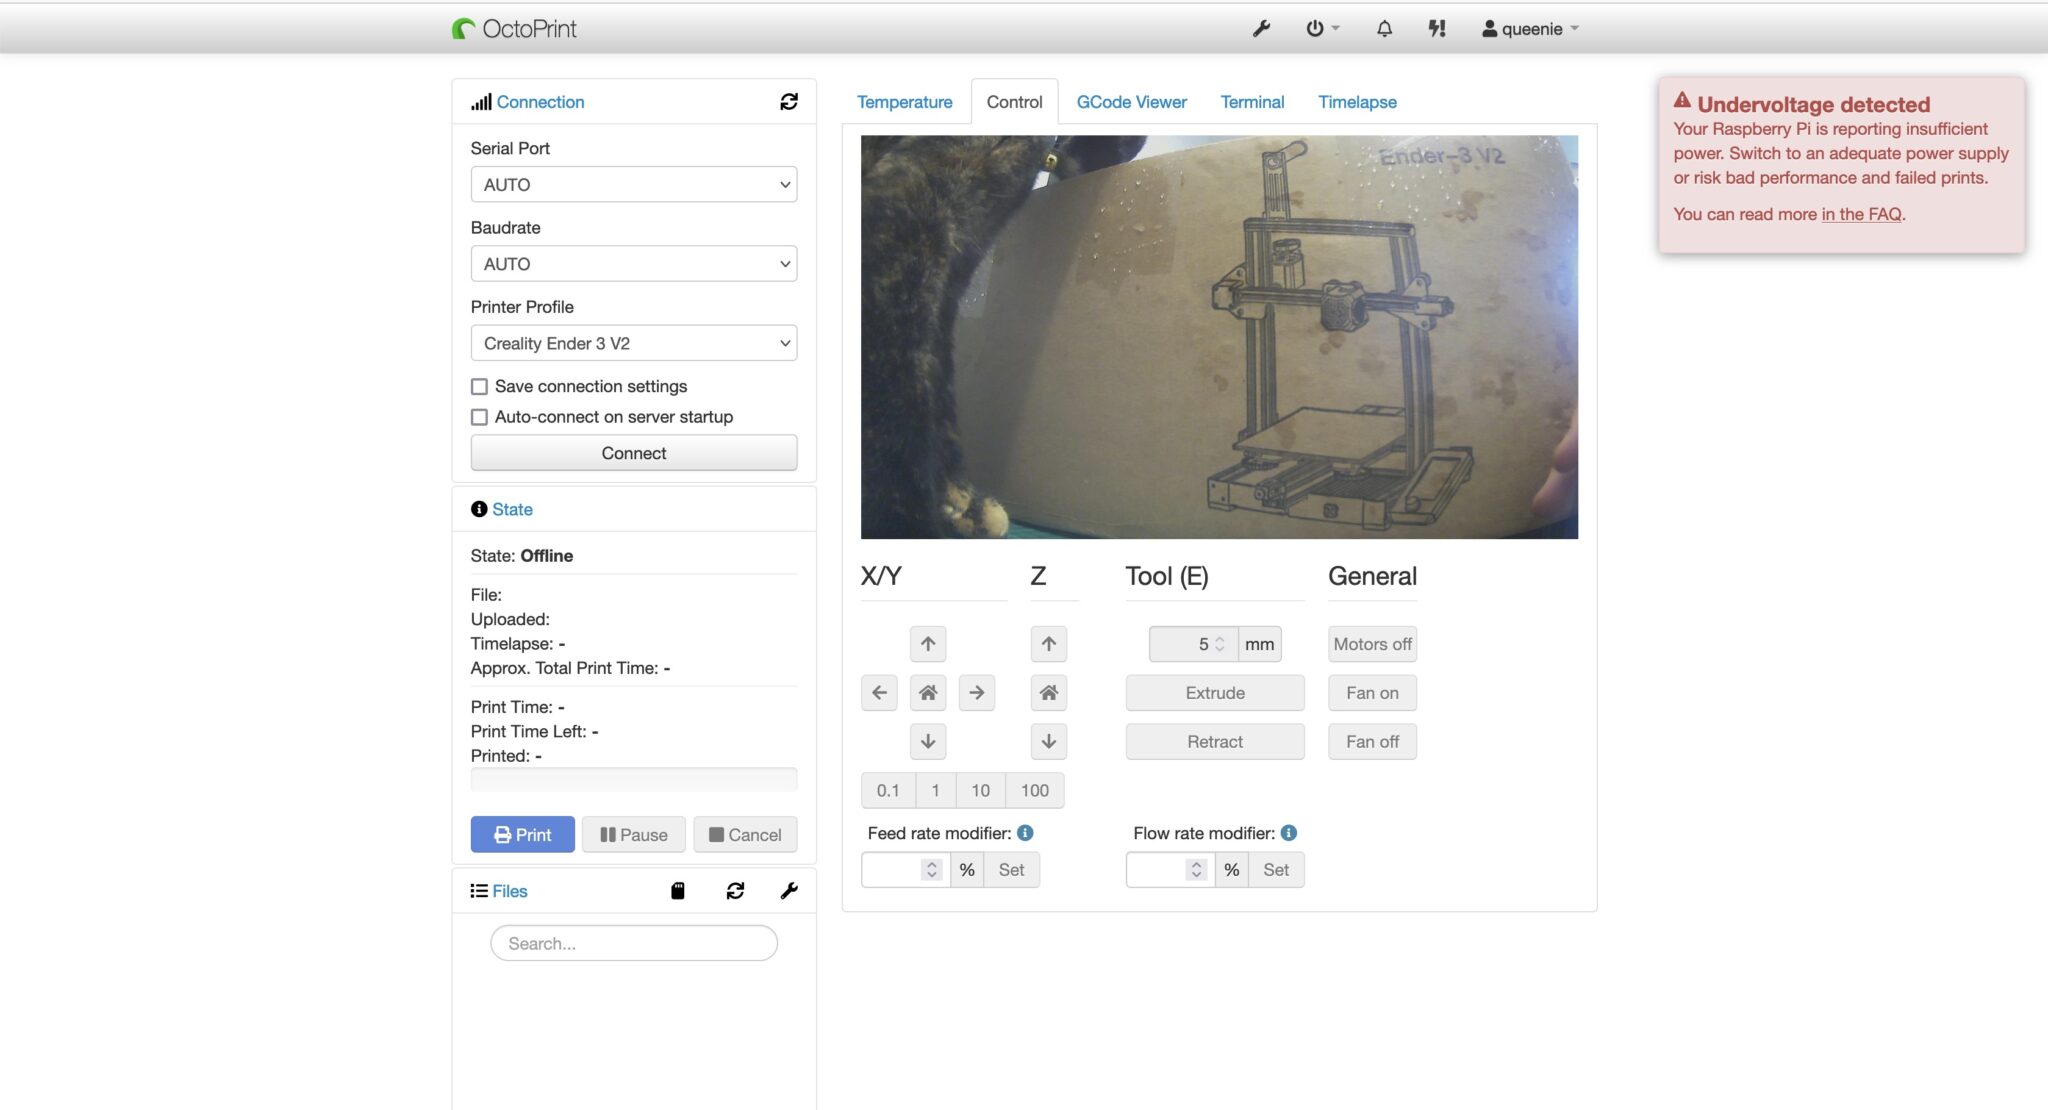Select 10 jog distance
Screen dimensions: 2048x1110
tap(980, 790)
